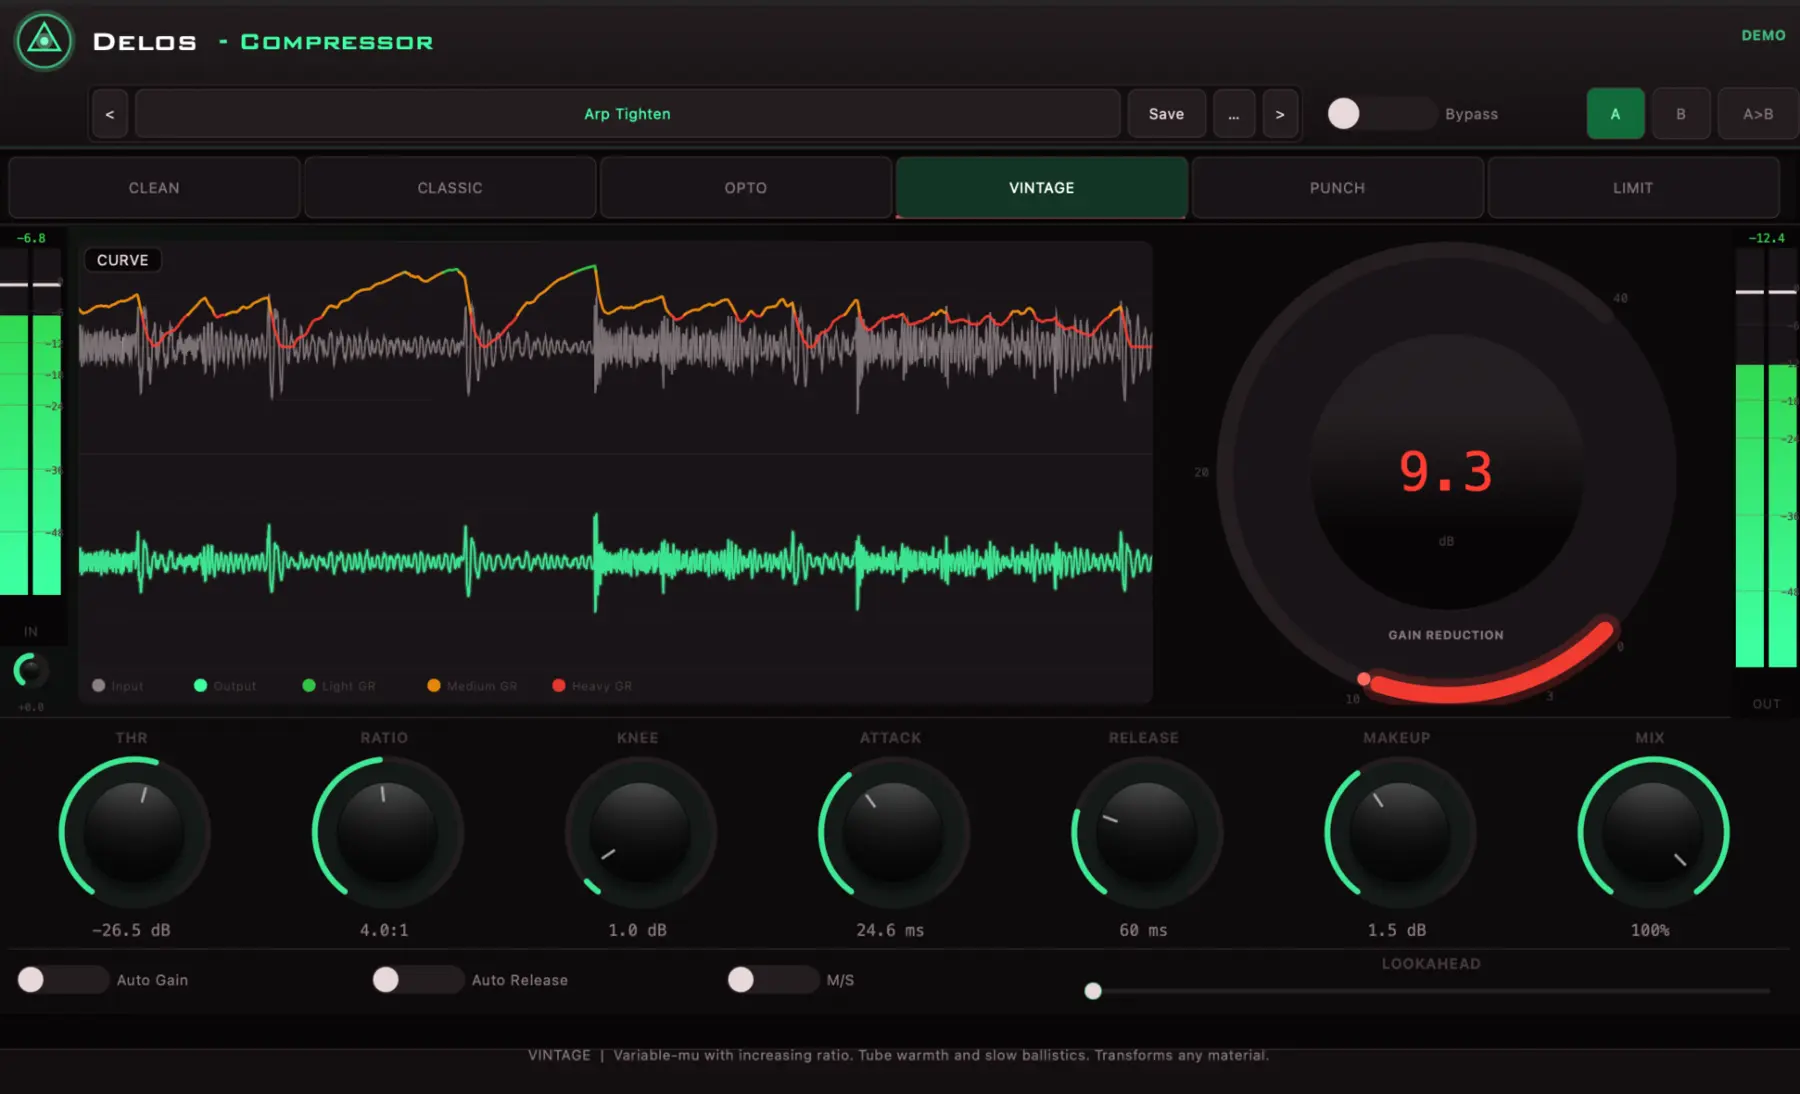This screenshot has height=1094, width=1800.
Task: Select the B comparison slot
Action: 1681,114
